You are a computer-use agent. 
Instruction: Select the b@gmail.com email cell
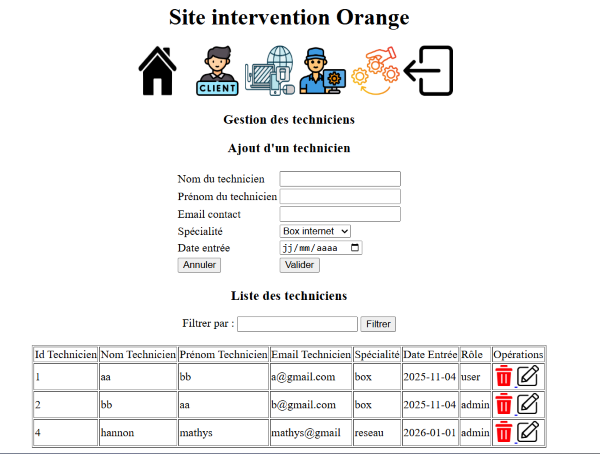[x=311, y=405]
